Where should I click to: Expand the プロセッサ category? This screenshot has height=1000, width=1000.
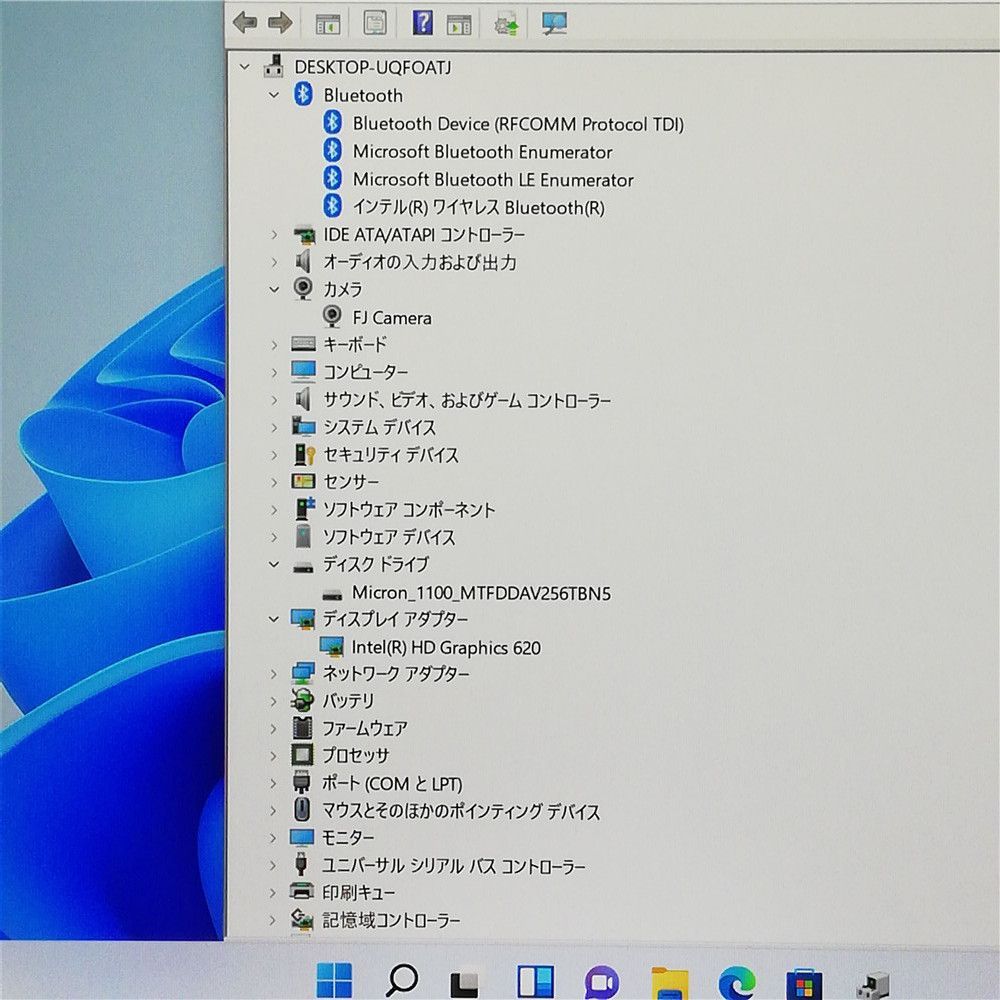pos(275,756)
